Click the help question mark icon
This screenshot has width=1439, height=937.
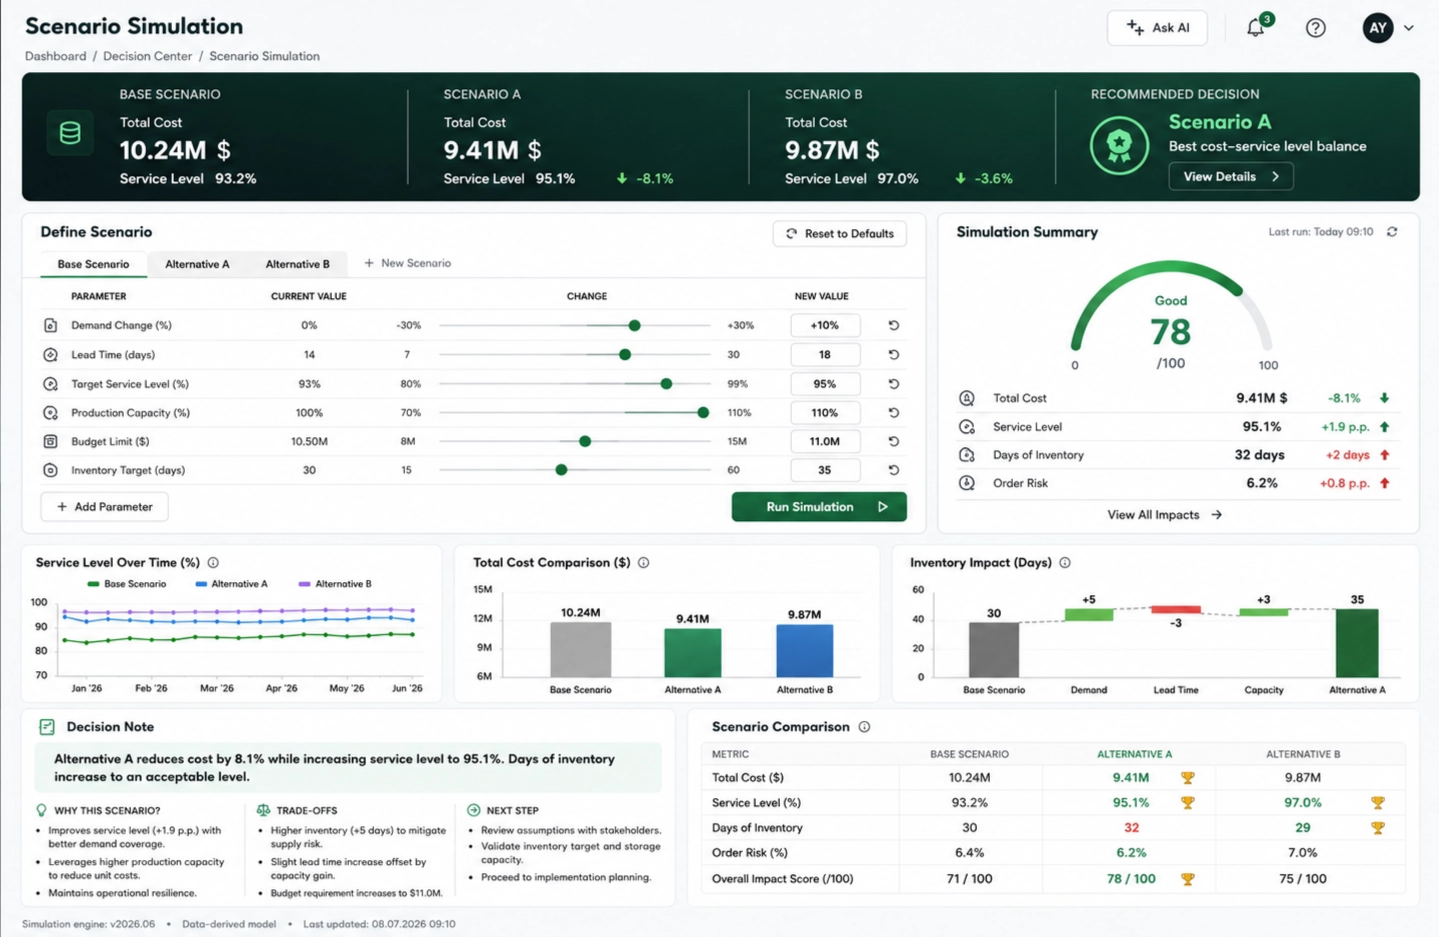click(x=1316, y=28)
